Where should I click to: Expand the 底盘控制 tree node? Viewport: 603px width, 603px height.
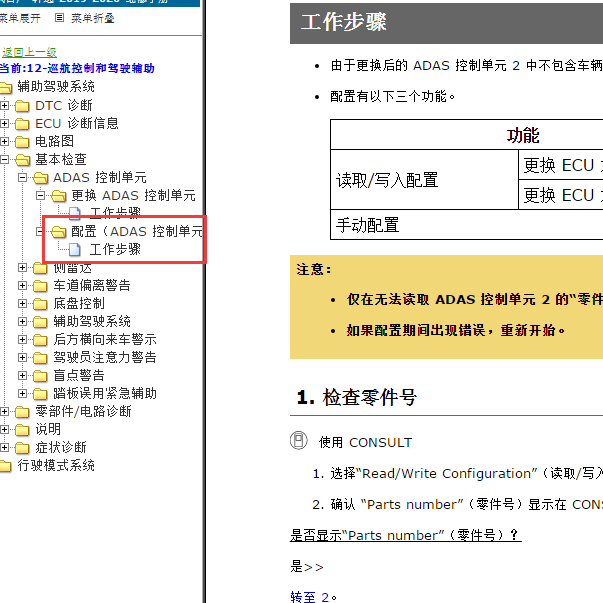[23, 303]
